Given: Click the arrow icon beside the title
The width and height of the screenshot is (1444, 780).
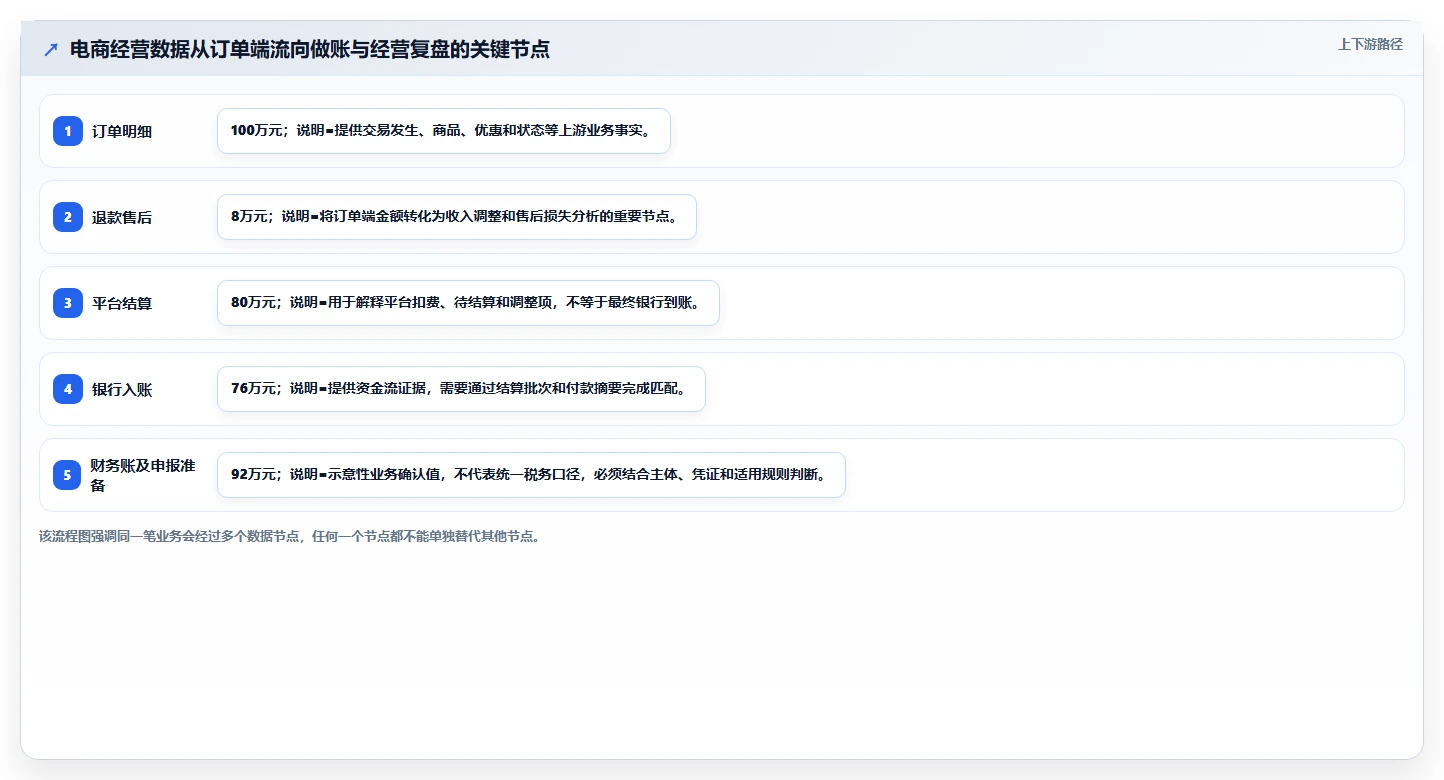Looking at the screenshot, I should (51, 49).
